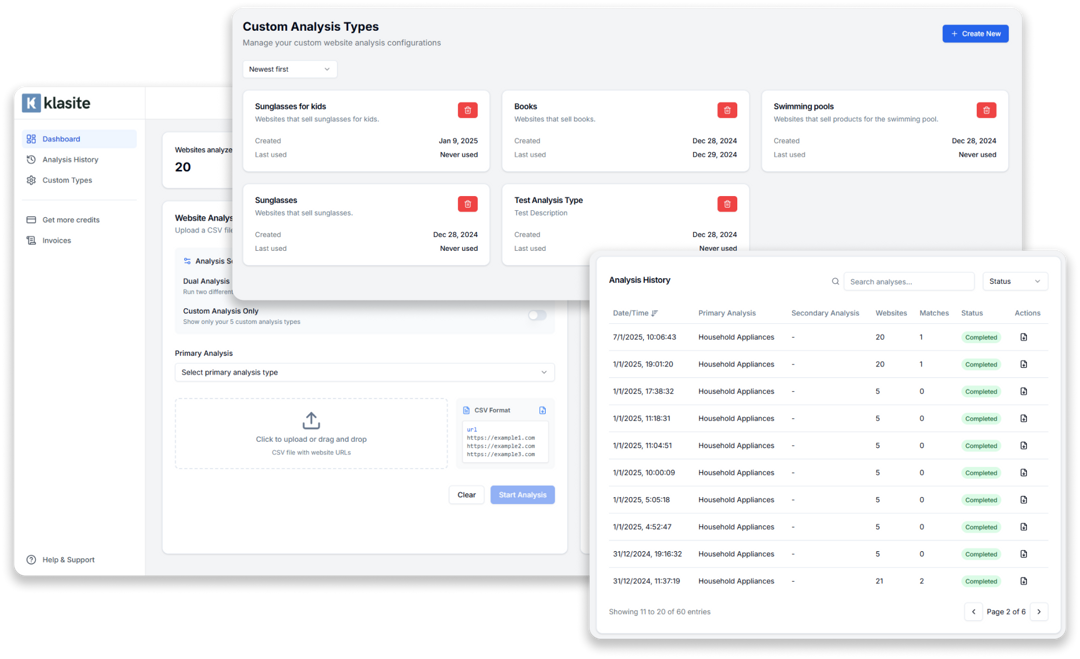This screenshot has width=1080, height=659.
Task: Open Help & Support link
Action: pyautogui.click(x=68, y=560)
